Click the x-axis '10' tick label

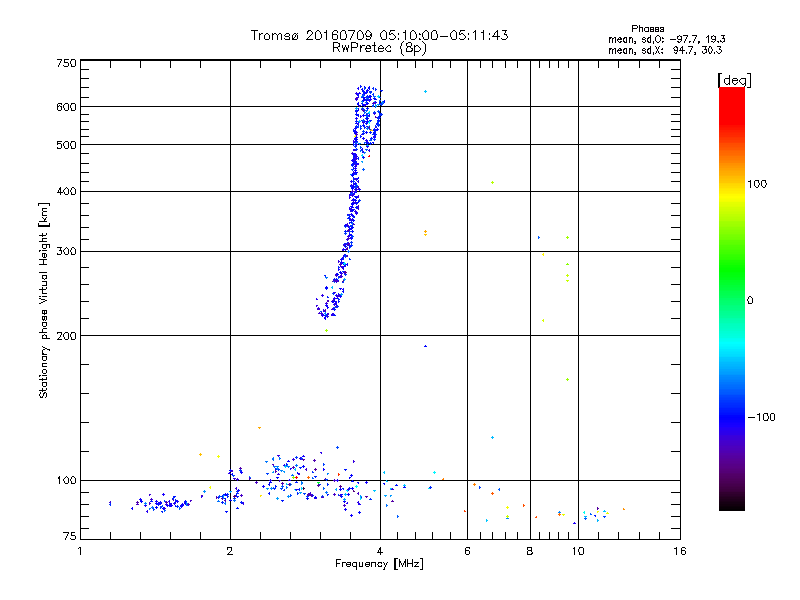coord(578,551)
